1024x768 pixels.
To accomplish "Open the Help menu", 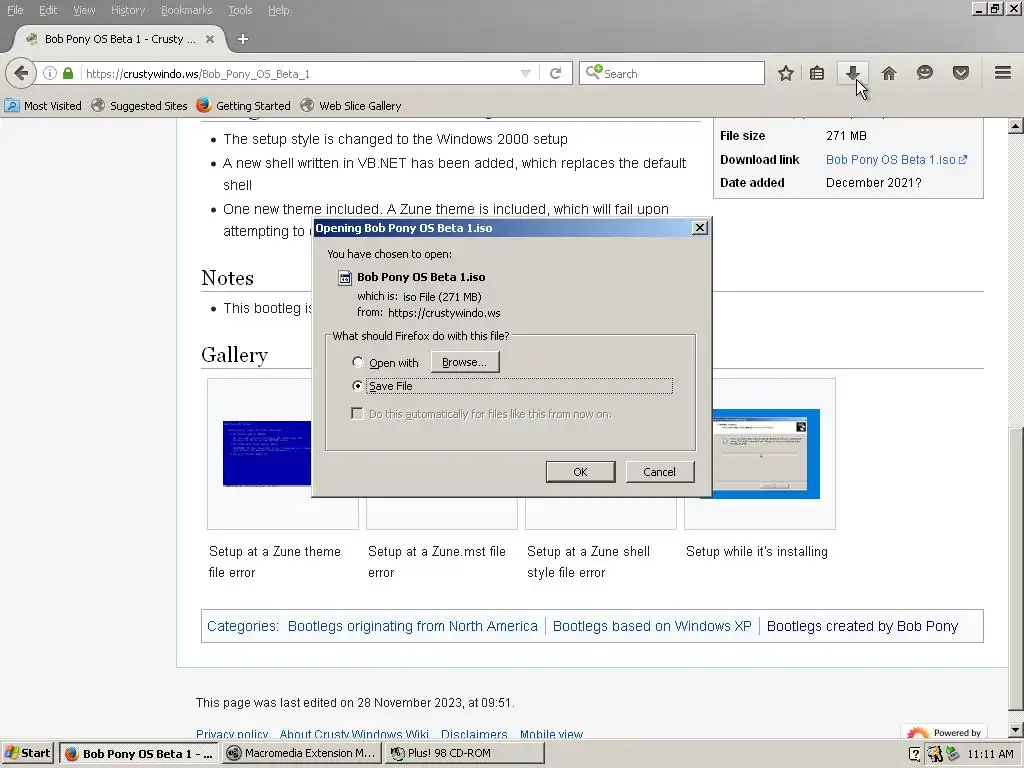I will pos(279,10).
